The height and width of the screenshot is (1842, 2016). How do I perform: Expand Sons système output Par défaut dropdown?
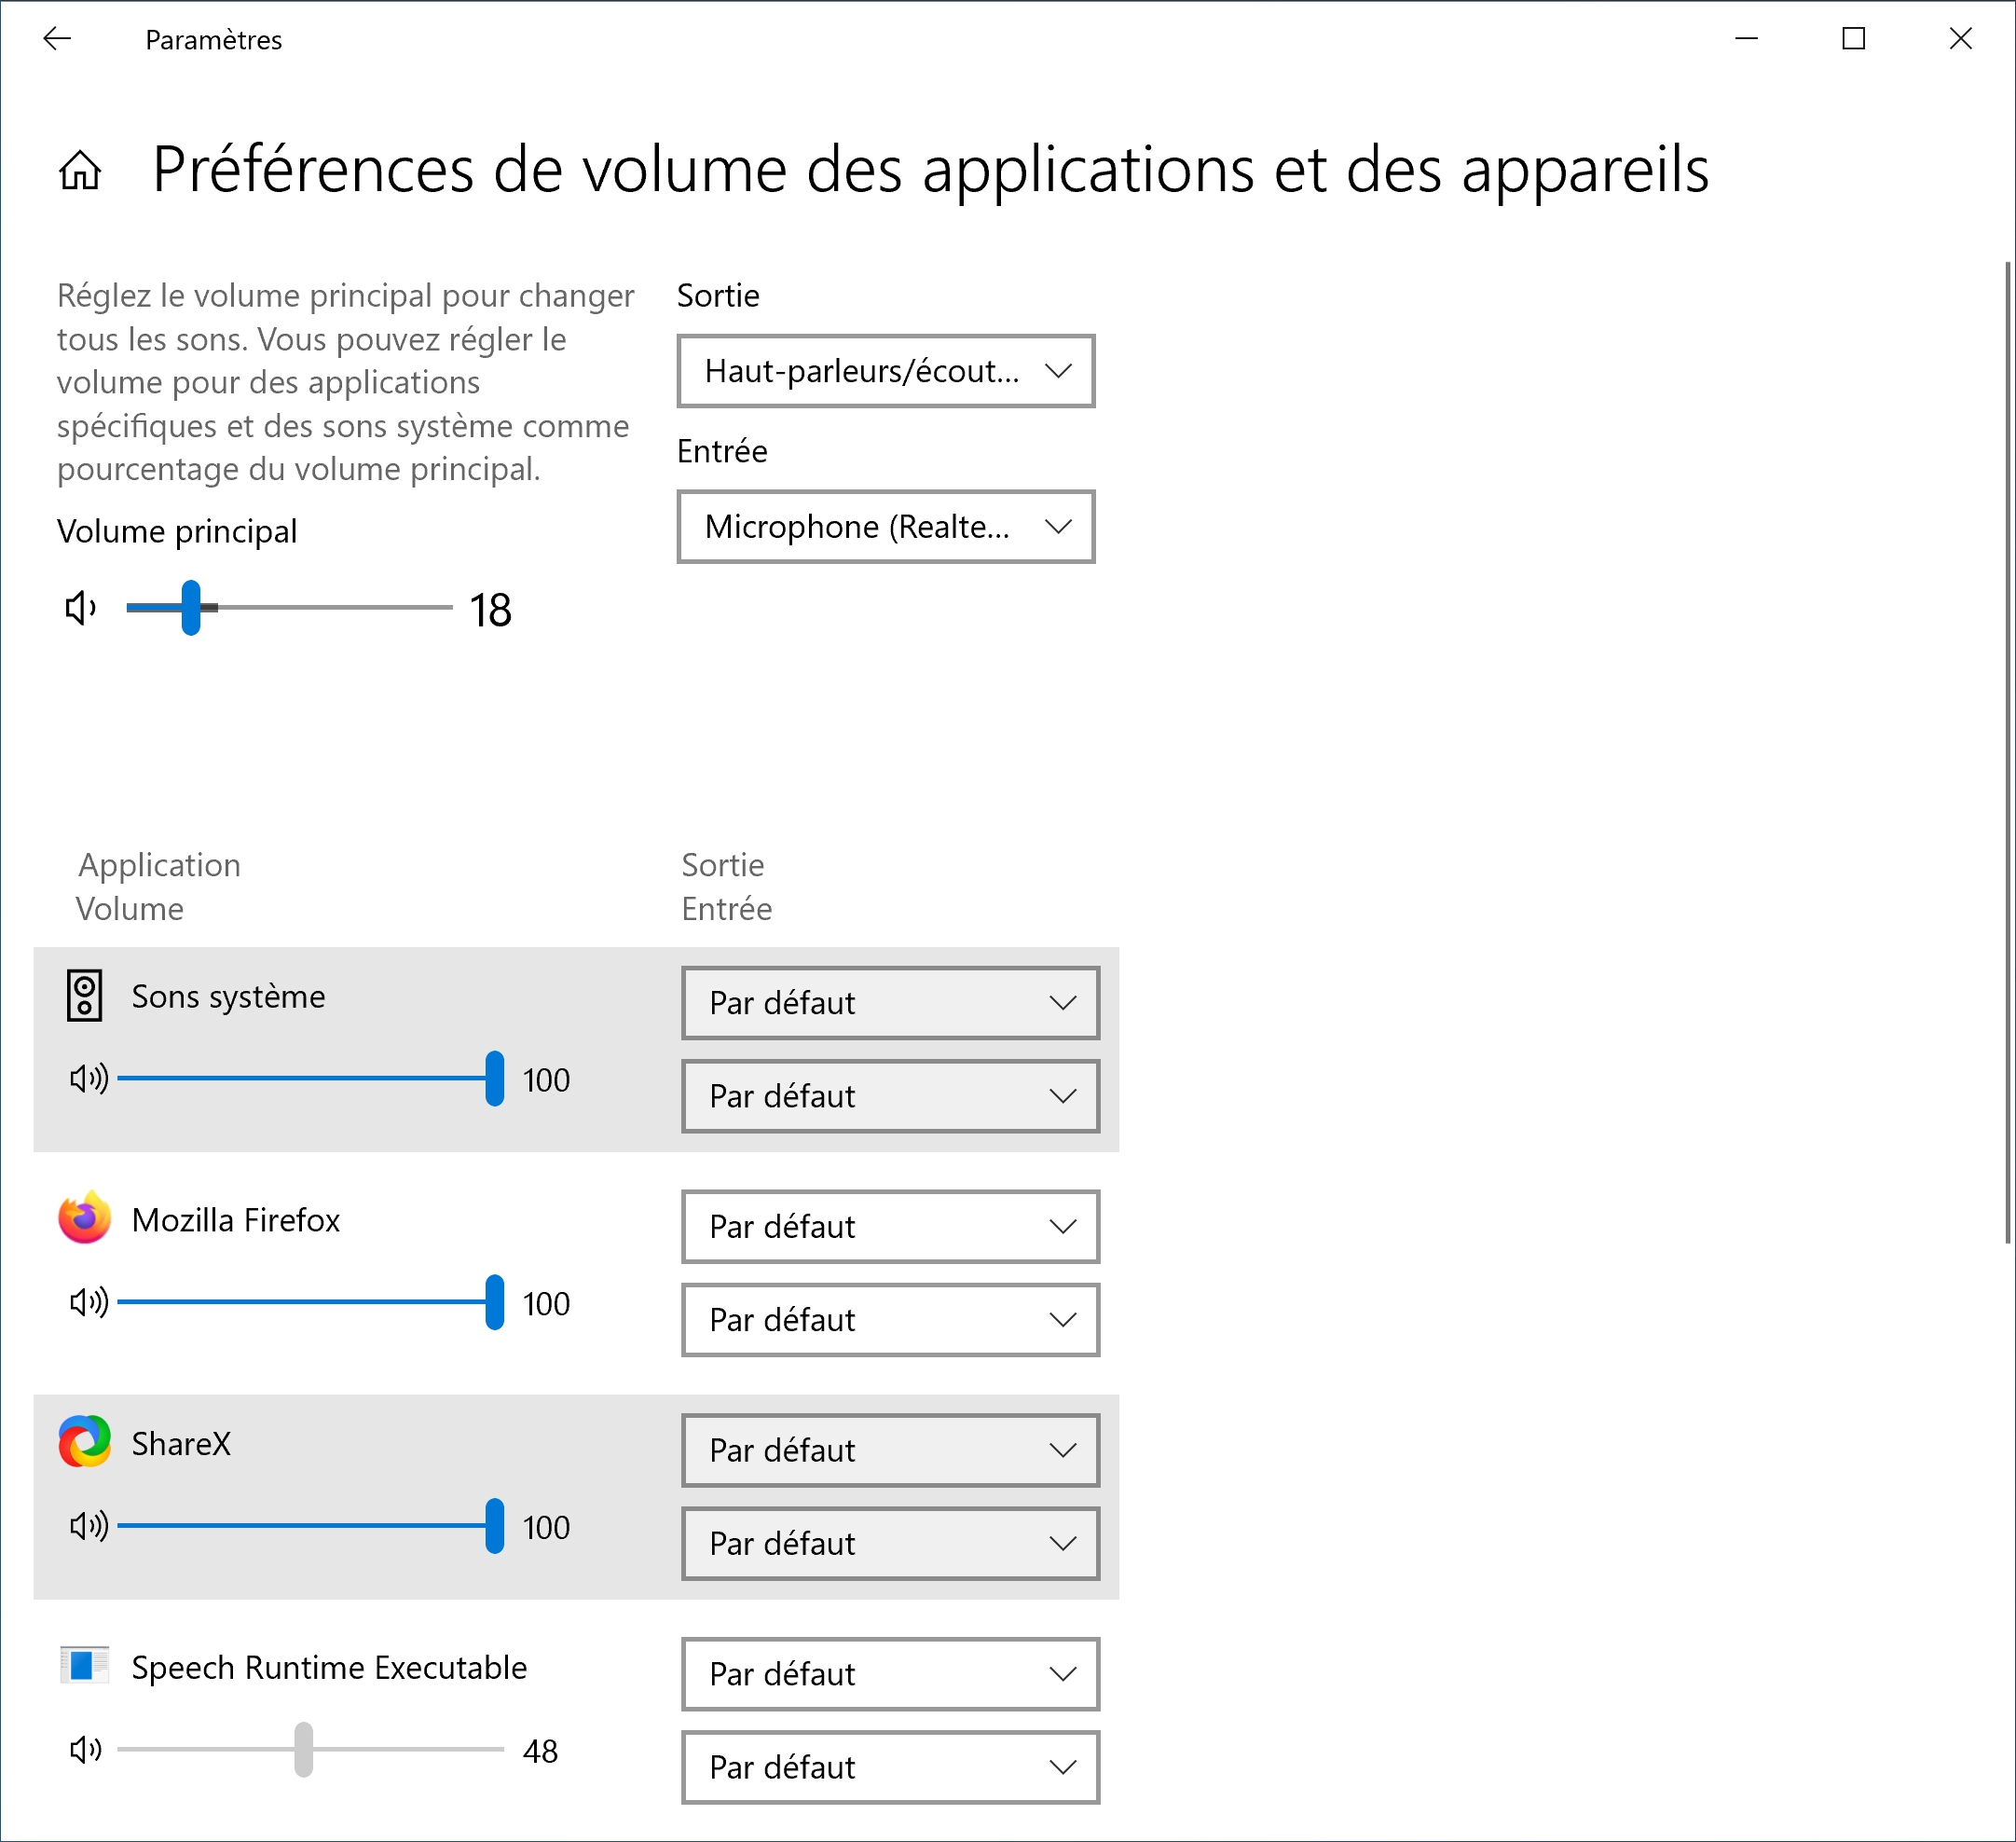[890, 1003]
